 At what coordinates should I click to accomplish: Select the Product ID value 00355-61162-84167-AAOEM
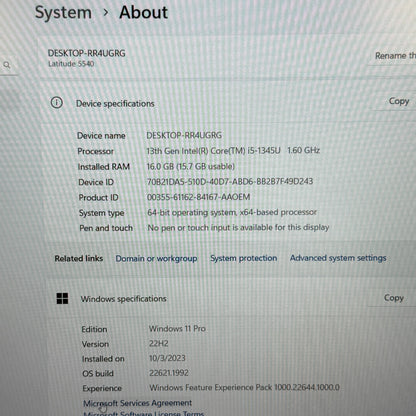198,197
